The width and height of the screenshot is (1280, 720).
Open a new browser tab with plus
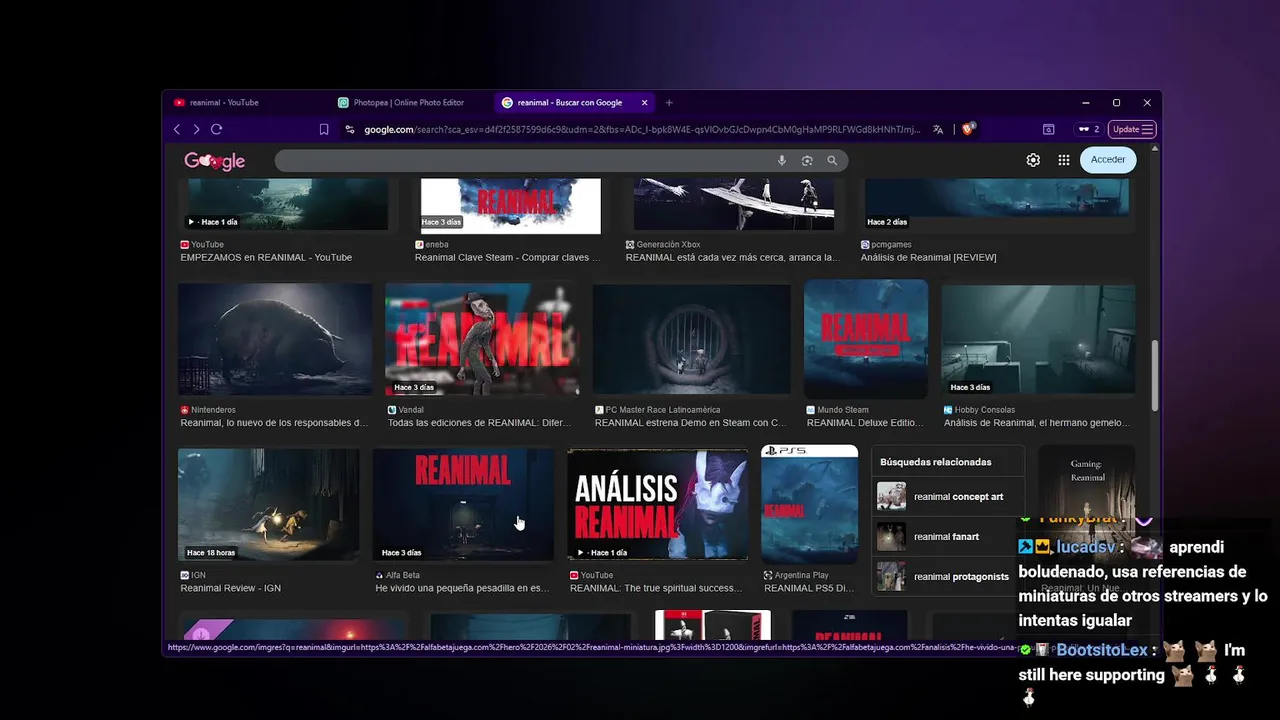click(x=669, y=102)
